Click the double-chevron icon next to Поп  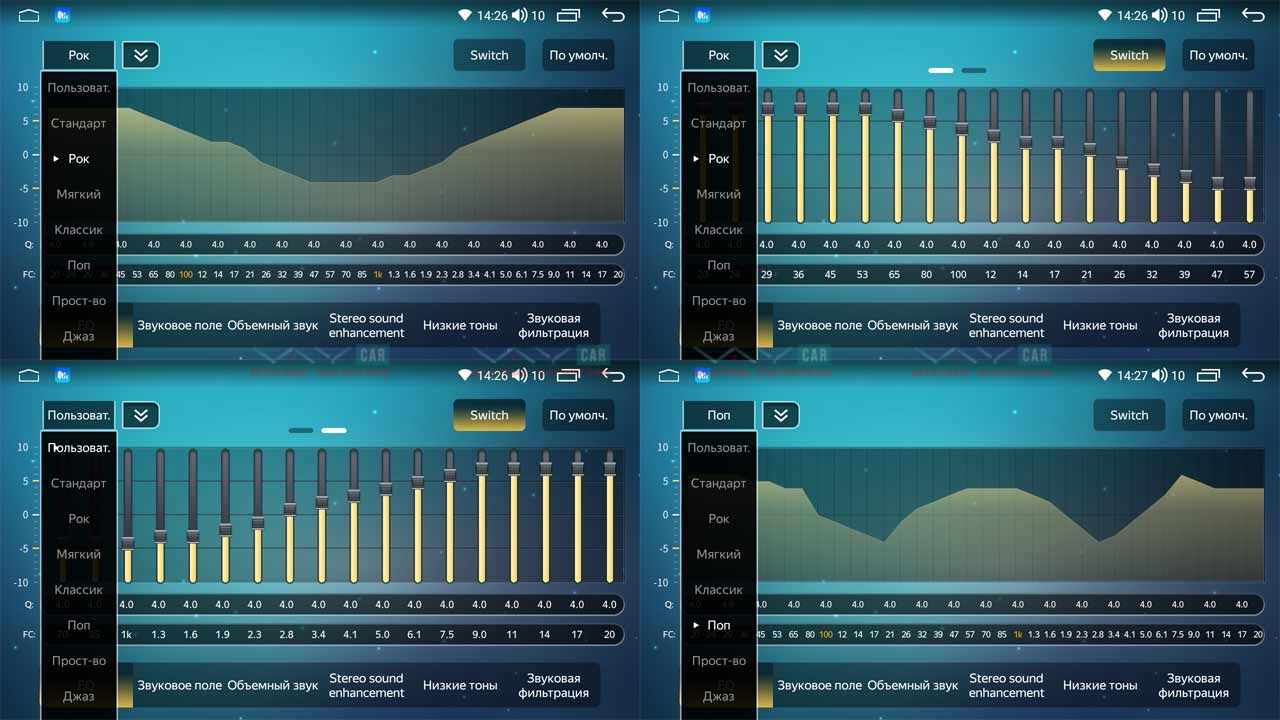781,415
